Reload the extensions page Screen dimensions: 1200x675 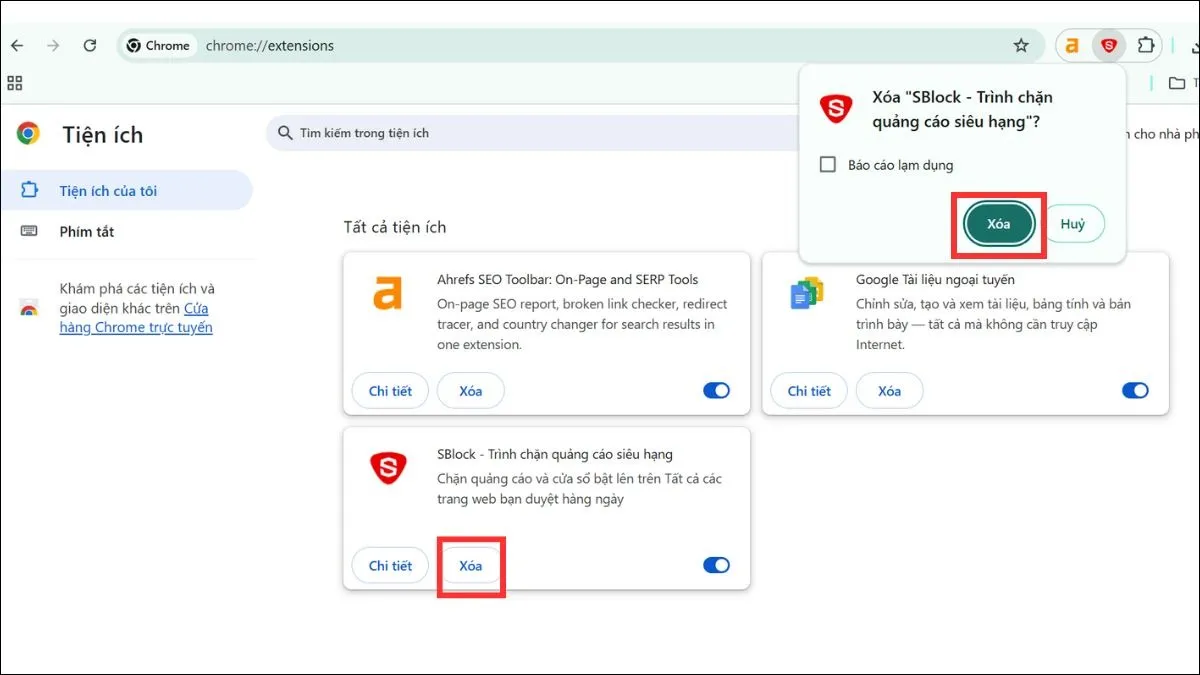click(90, 46)
